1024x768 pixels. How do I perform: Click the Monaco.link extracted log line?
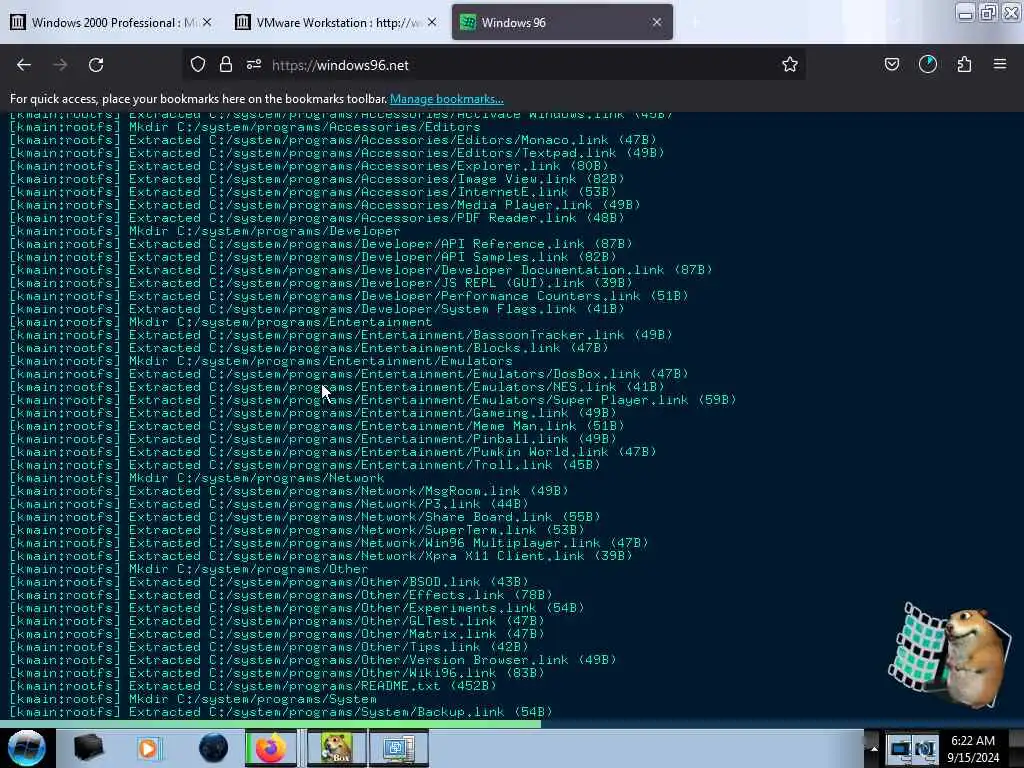point(333,140)
